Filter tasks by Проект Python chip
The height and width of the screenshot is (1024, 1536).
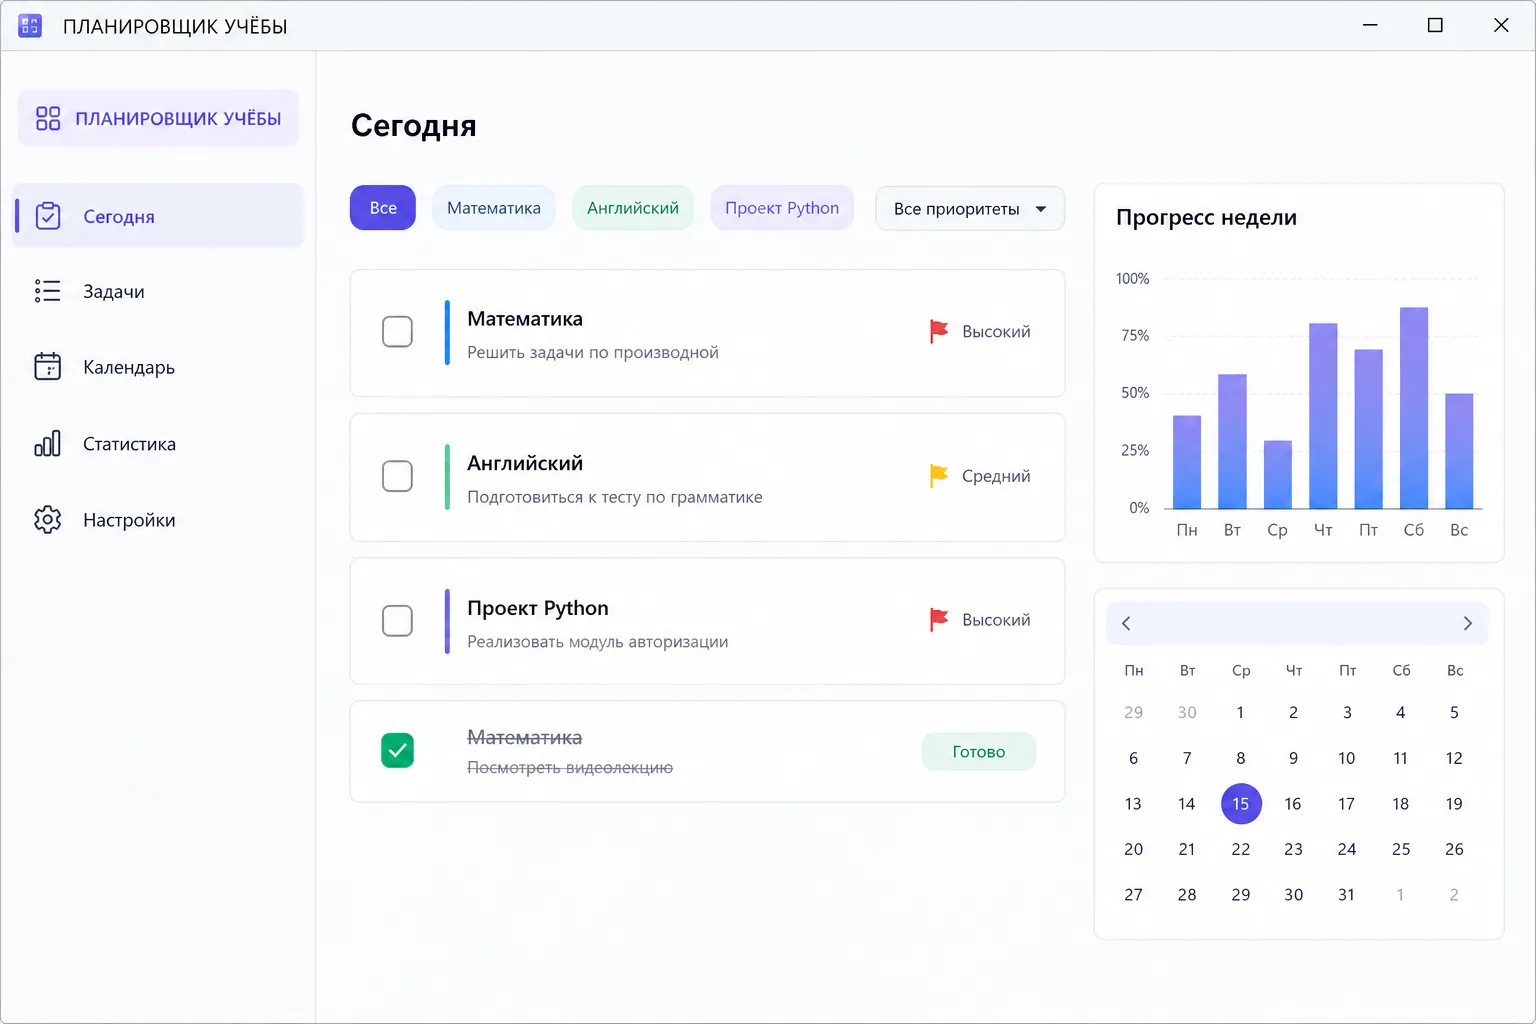click(x=782, y=208)
